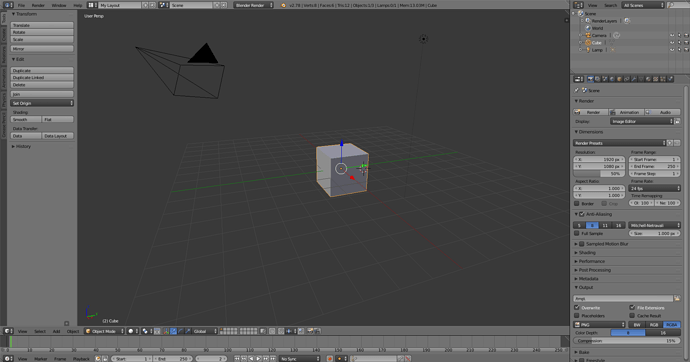This screenshot has width=690, height=362.
Task: Click the Translate button
Action: click(x=42, y=25)
